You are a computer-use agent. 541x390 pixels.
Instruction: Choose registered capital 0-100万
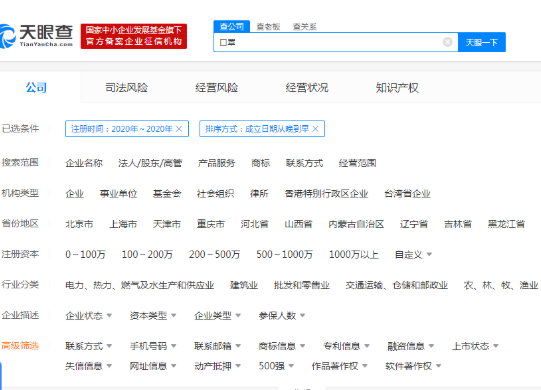(85, 254)
